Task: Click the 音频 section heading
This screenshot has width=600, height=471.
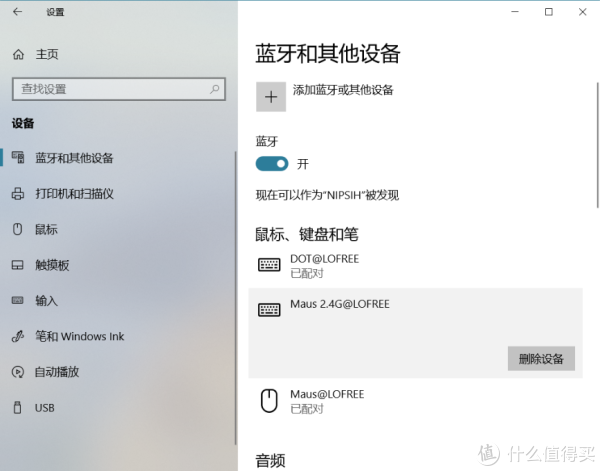Action: coord(270,460)
